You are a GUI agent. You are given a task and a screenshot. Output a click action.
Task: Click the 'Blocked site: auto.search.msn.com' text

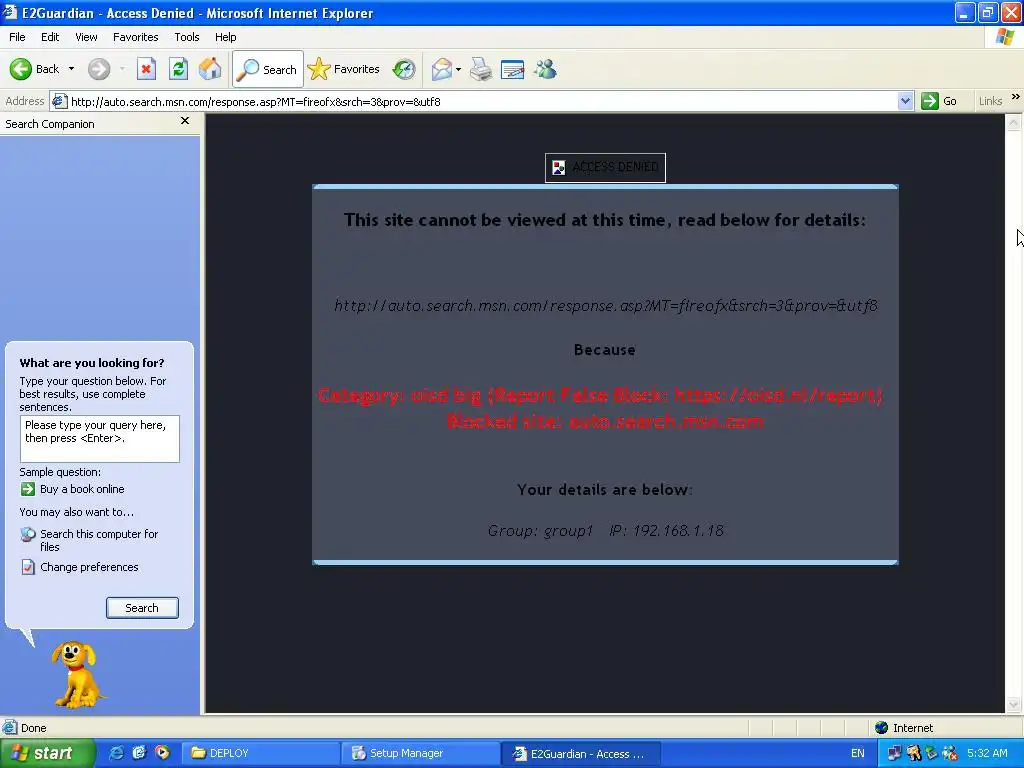[x=605, y=422]
